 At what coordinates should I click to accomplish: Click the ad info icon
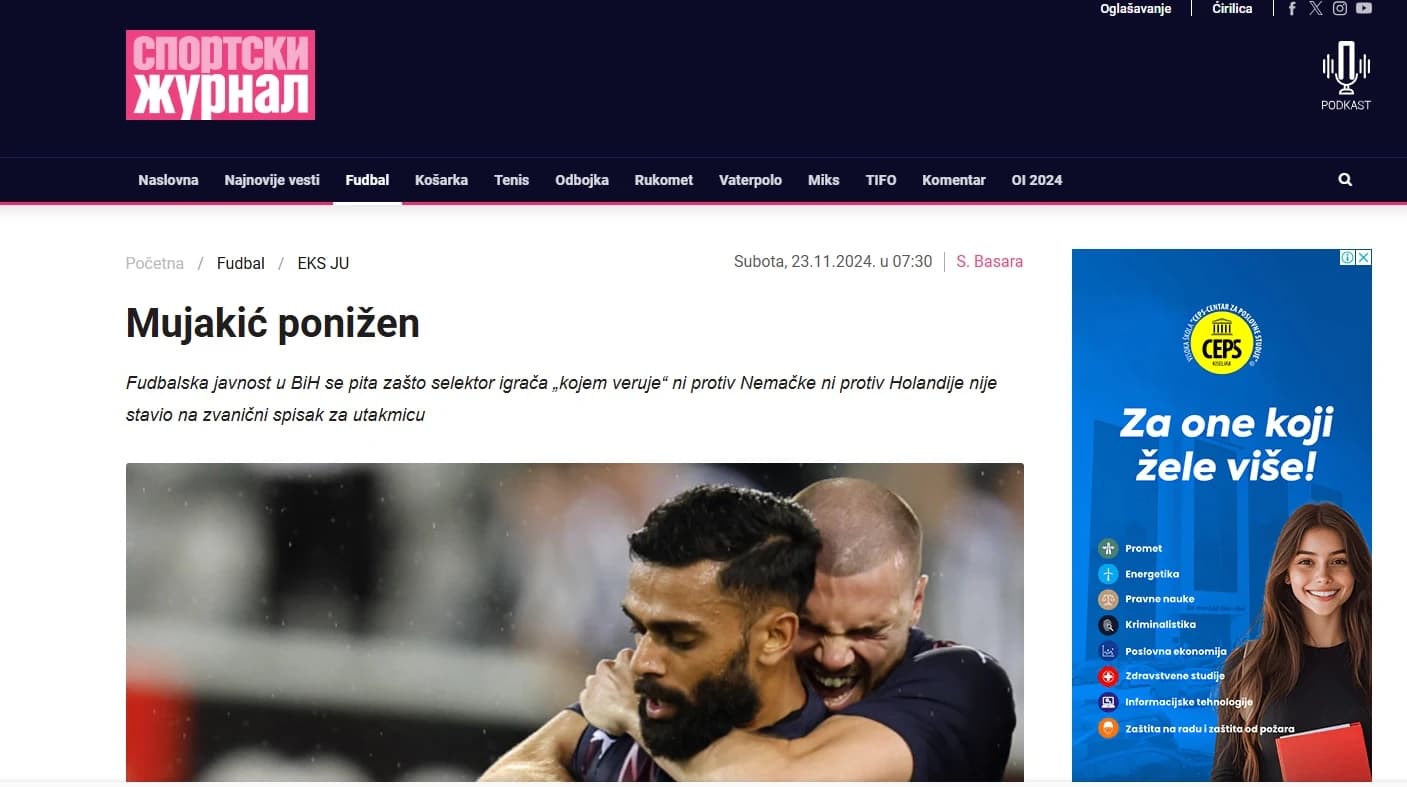[x=1348, y=257]
